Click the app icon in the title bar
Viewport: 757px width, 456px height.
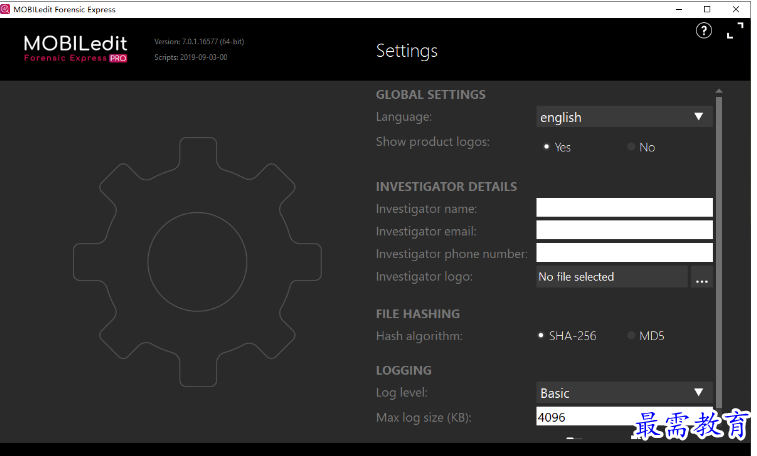(5, 9)
